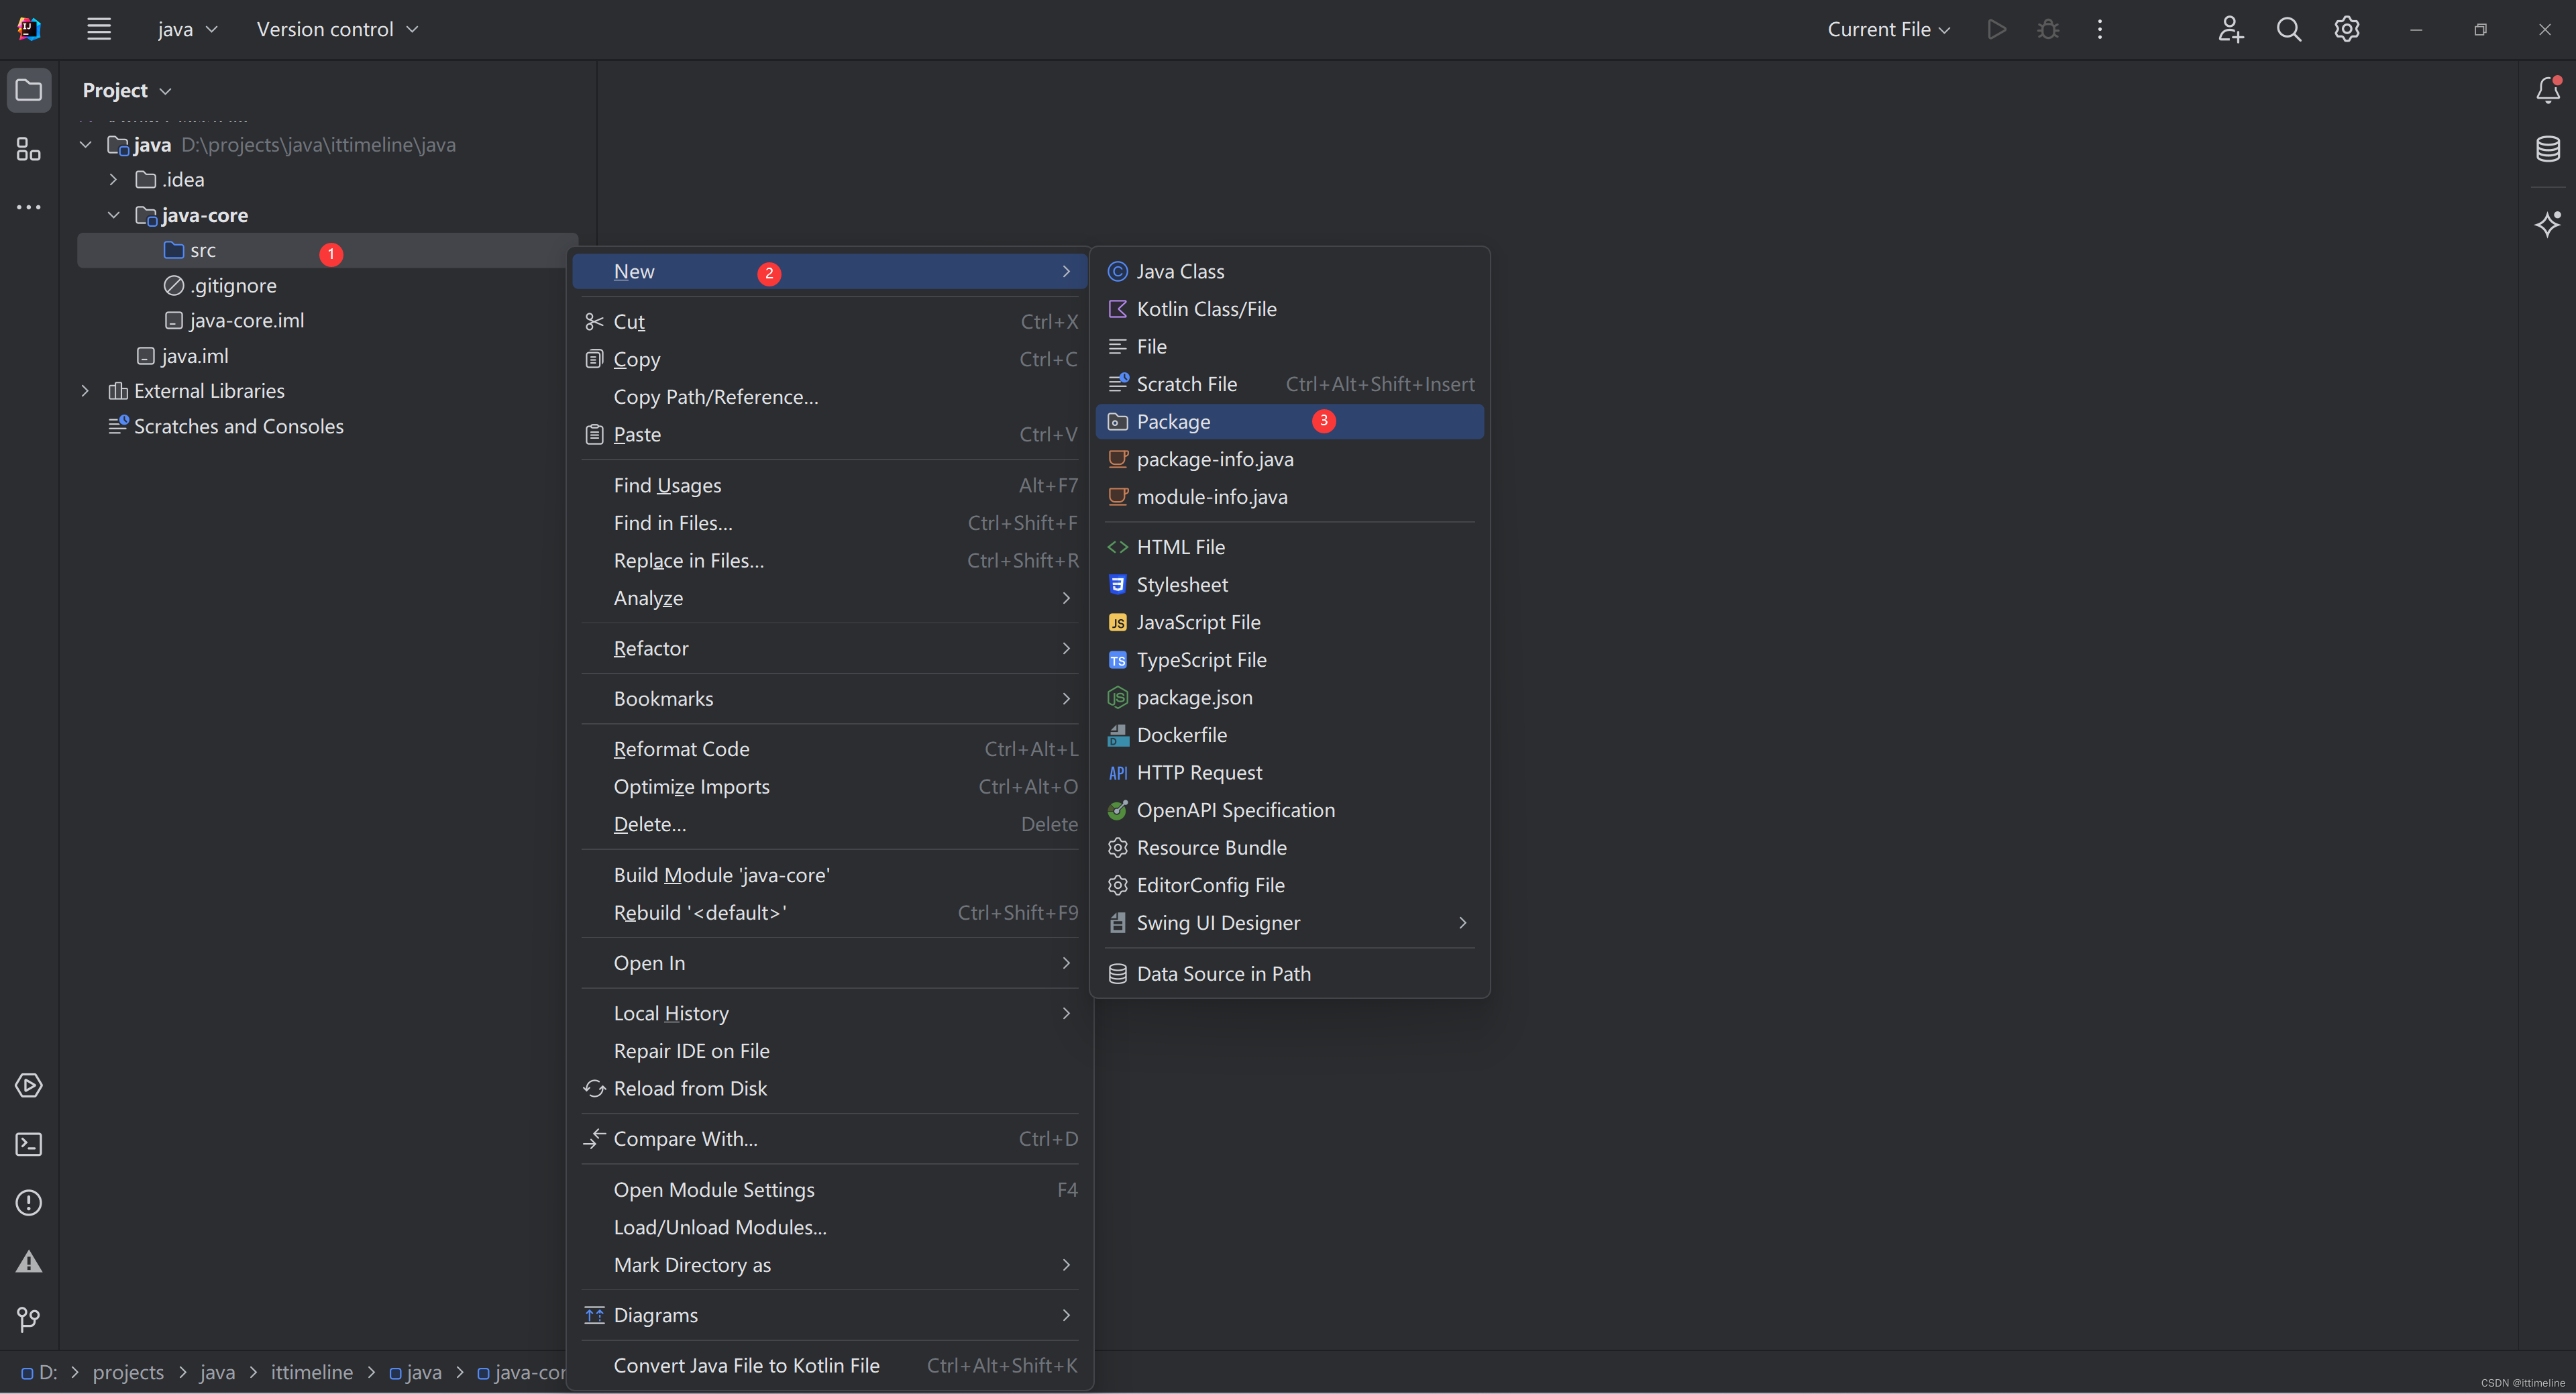
Task: Open Search Everywhere magnifier icon
Action: tap(2289, 29)
